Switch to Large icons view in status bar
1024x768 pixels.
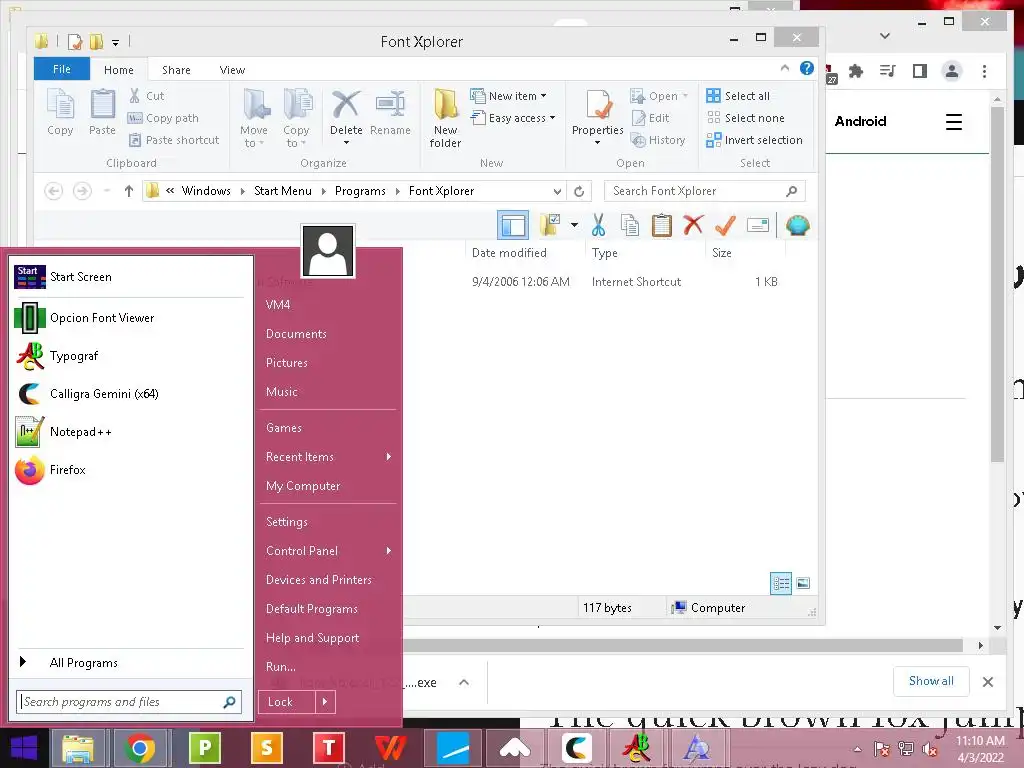tap(803, 583)
